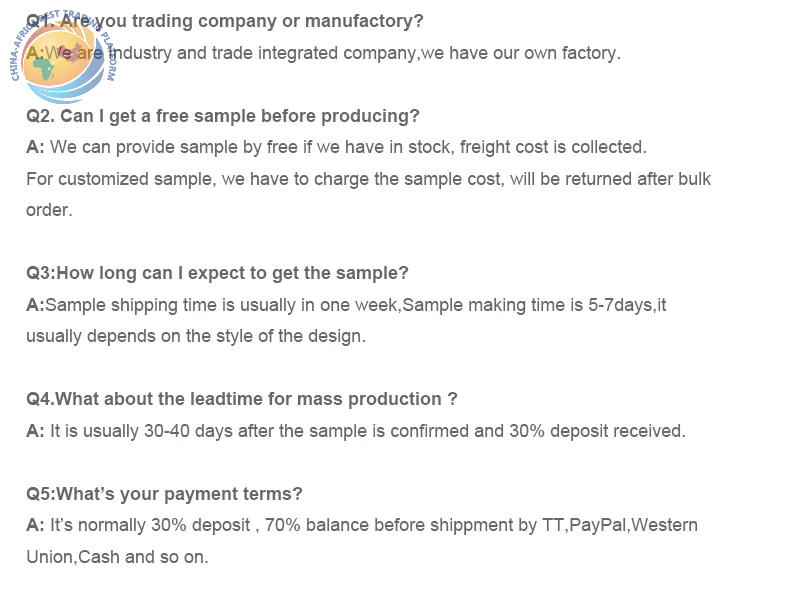The height and width of the screenshot is (589, 799).
Task: Click the bold 'A:' label under Q4
Action: 35,431
